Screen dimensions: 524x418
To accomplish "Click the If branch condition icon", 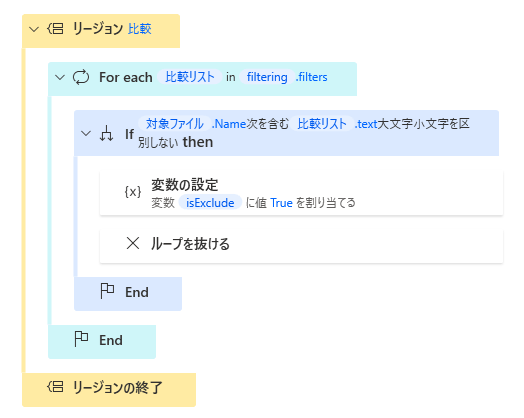I will click(107, 133).
